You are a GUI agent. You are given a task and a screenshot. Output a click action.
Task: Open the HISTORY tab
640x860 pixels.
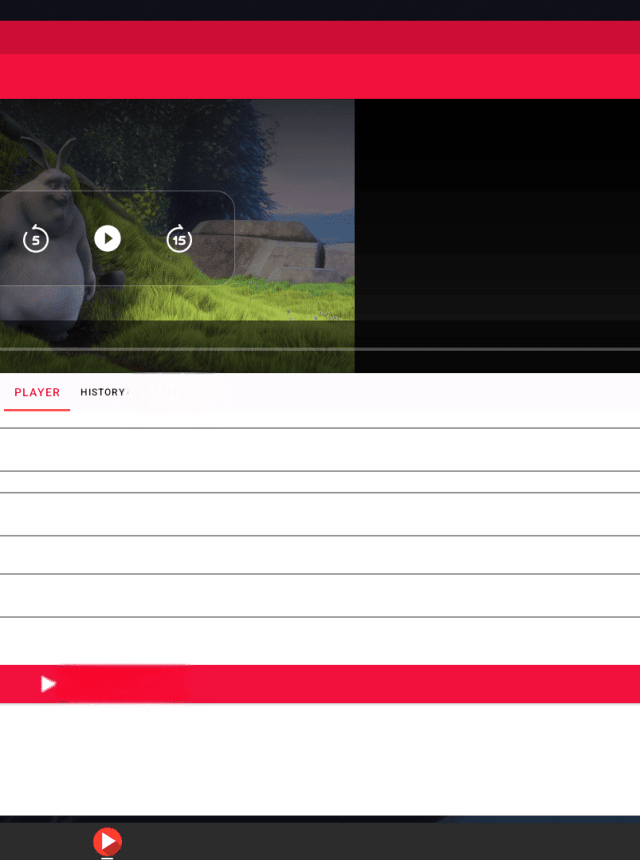pos(103,392)
